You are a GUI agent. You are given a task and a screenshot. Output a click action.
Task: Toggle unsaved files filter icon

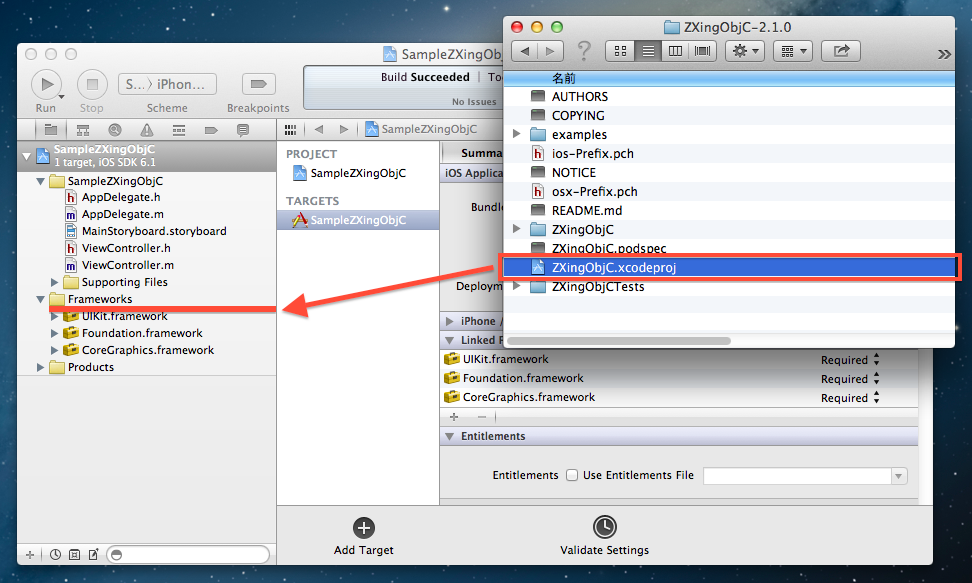93,554
